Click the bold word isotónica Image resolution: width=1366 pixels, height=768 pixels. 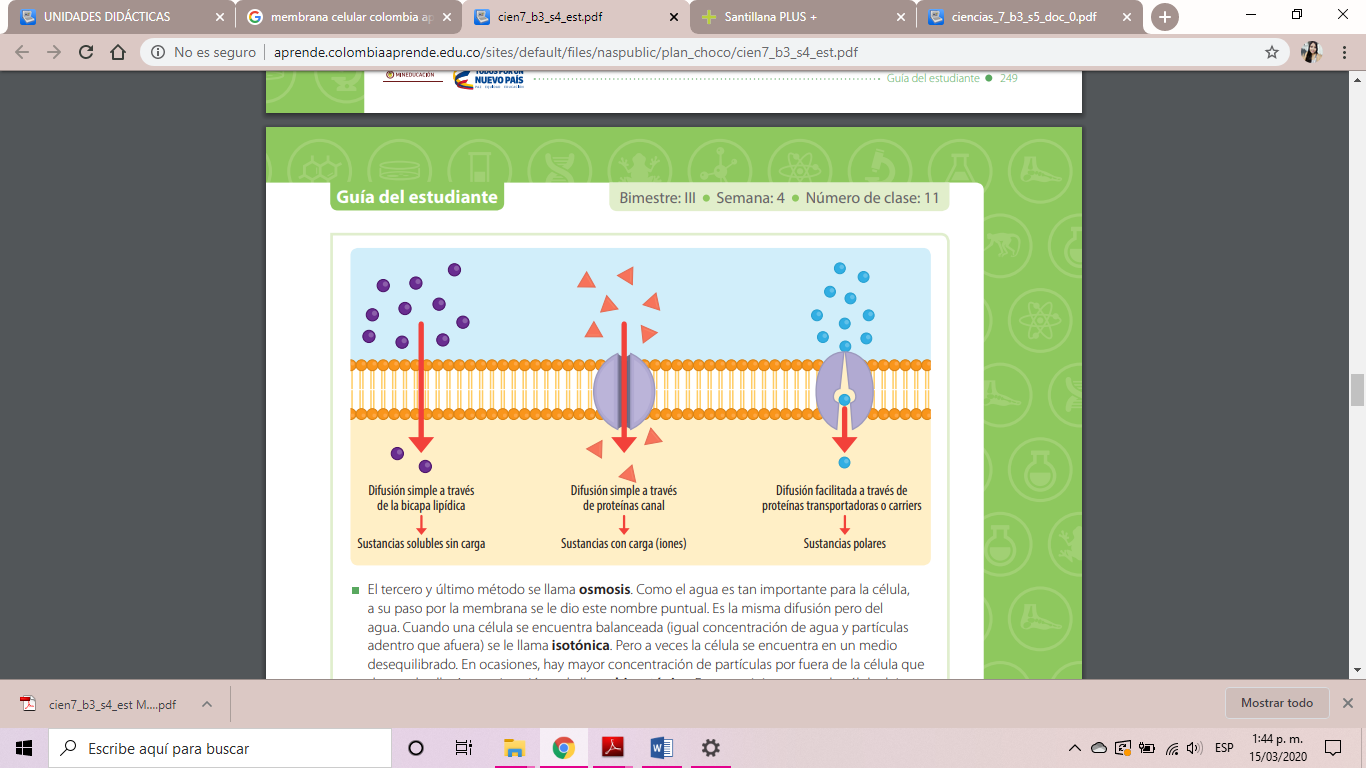pyautogui.click(x=580, y=645)
